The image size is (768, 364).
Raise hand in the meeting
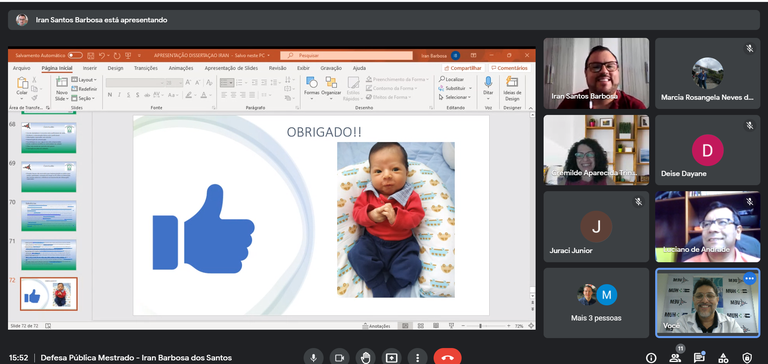[365, 358]
